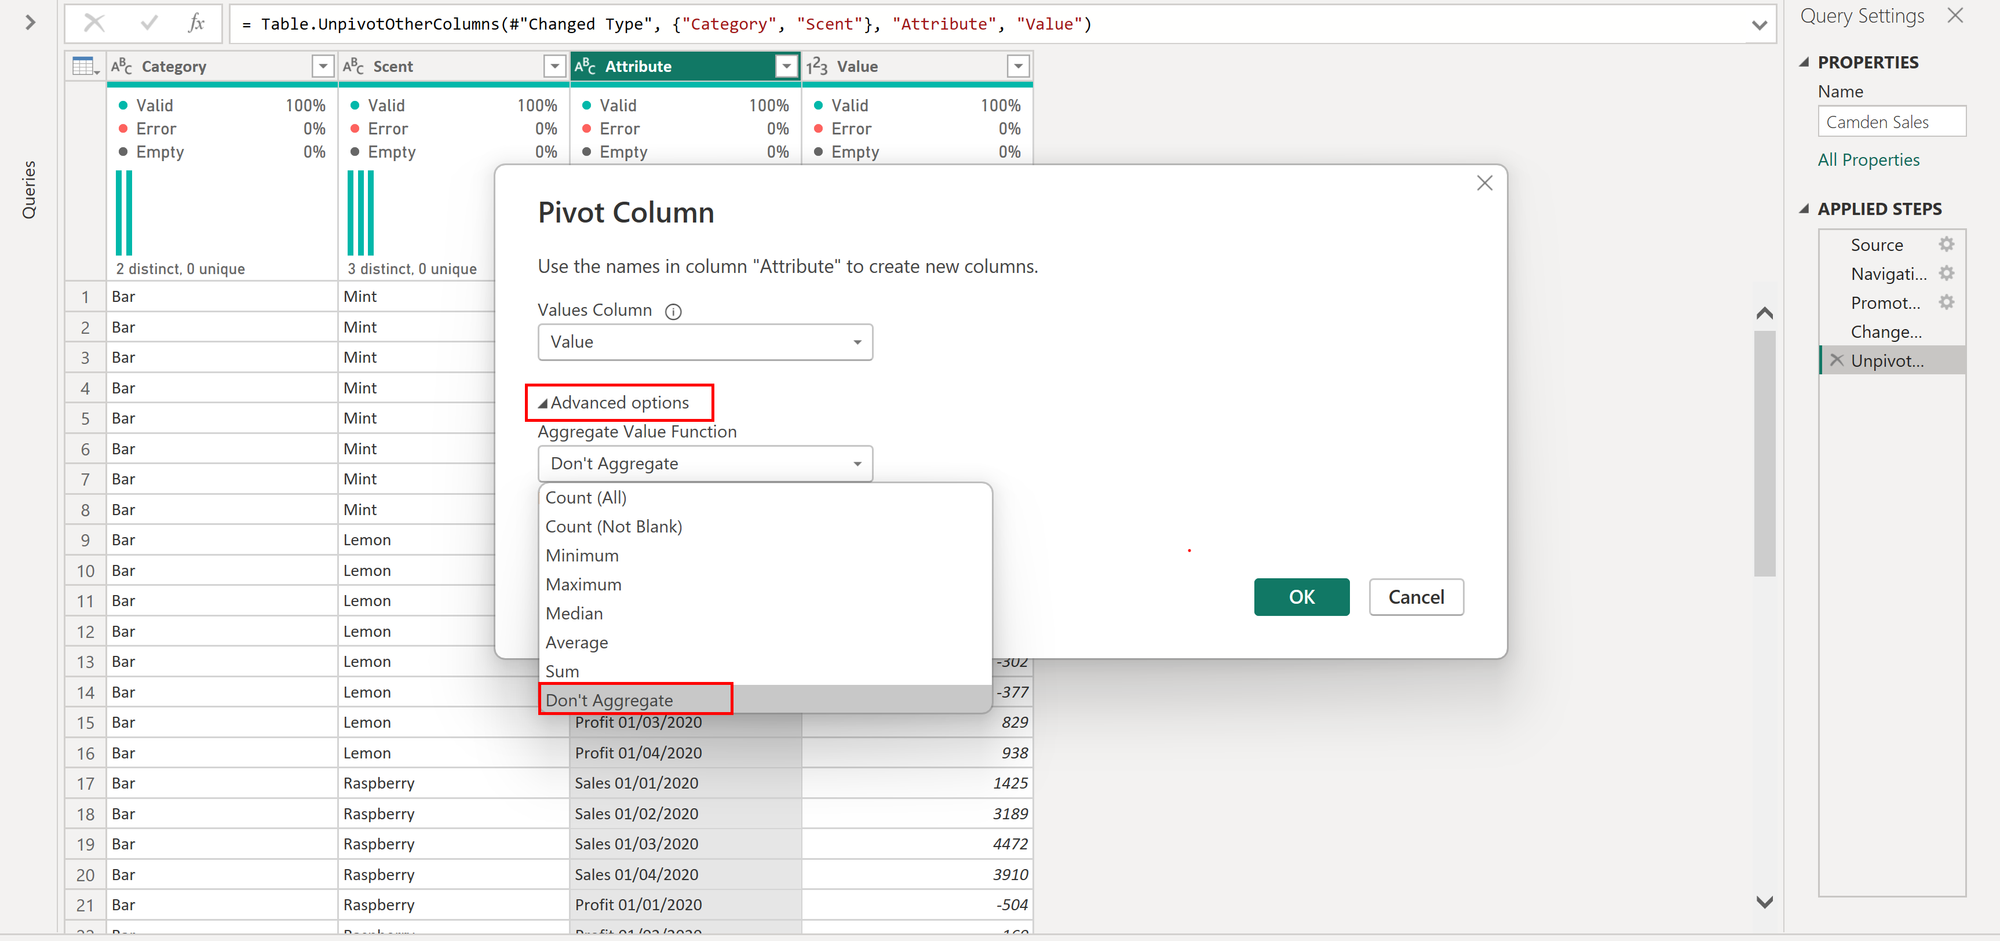Select row number 10
Viewport: 2000px width, 941px height.
click(x=86, y=571)
